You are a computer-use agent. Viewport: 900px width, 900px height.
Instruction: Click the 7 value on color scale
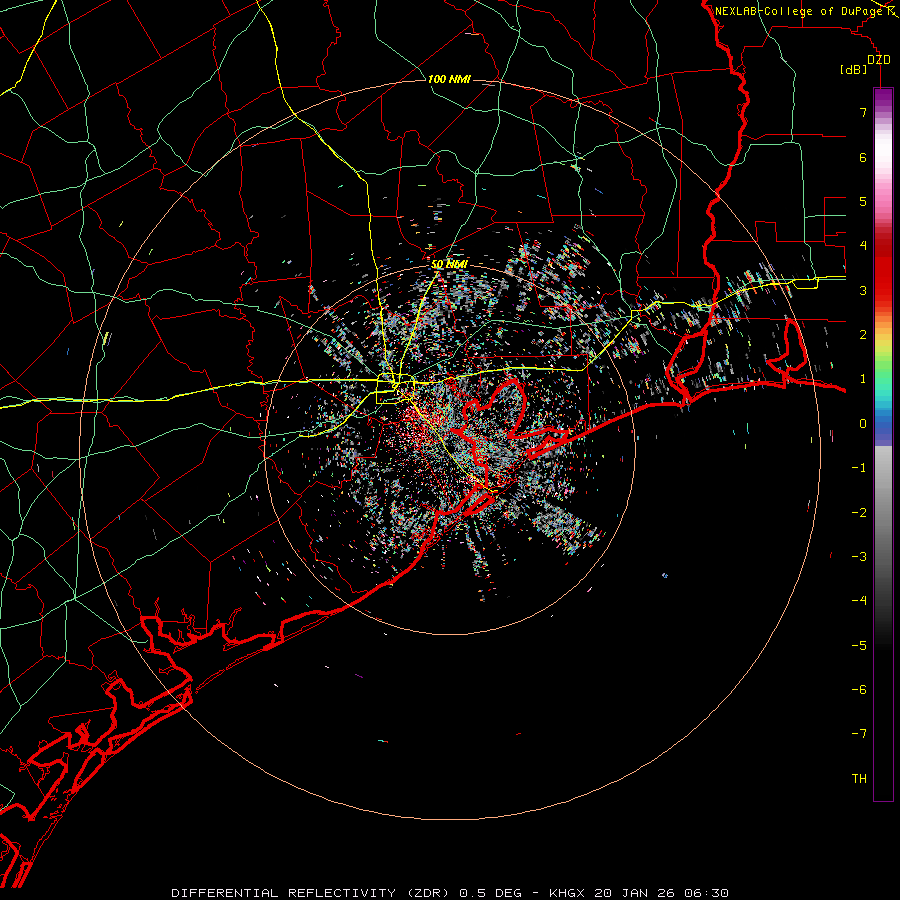863,112
